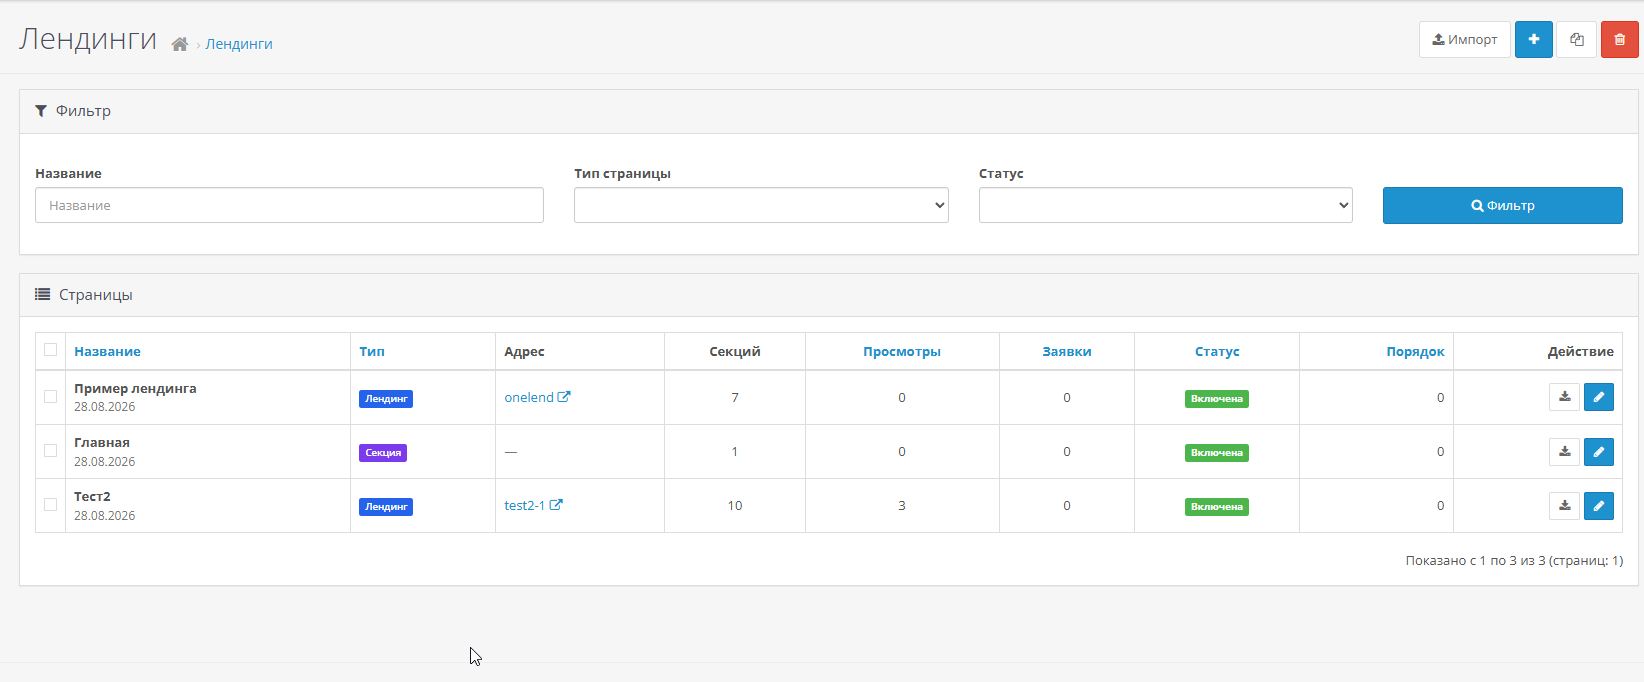The height and width of the screenshot is (682, 1644).
Task: Sort by Порядок column header
Action: (x=1415, y=351)
